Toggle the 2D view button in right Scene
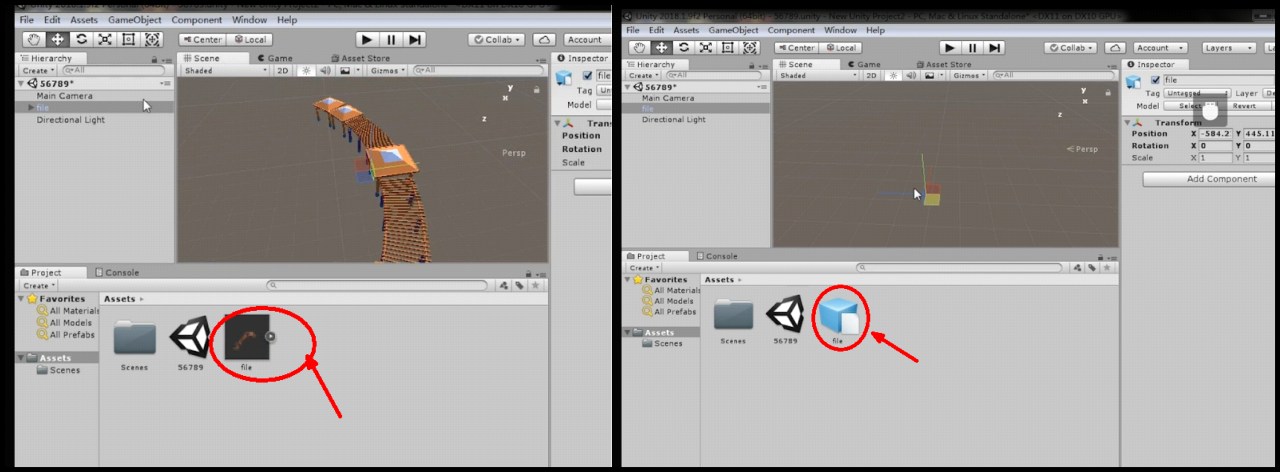Screen dimensions: 1280x472 coord(871,76)
